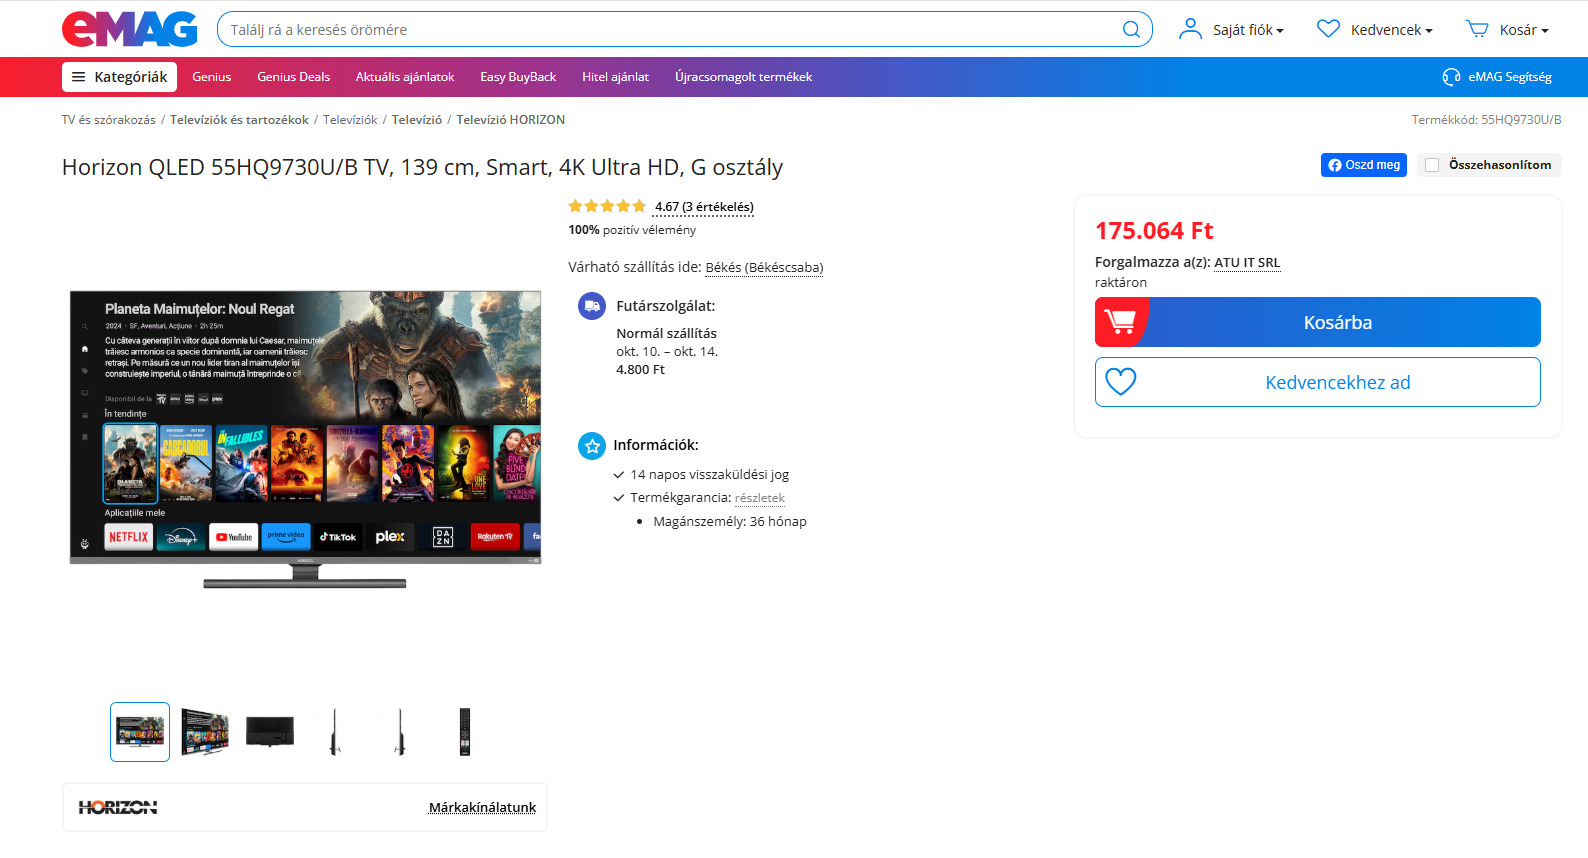Open the seller ATU IT SRL link
The image size is (1588, 858).
[1246, 262]
